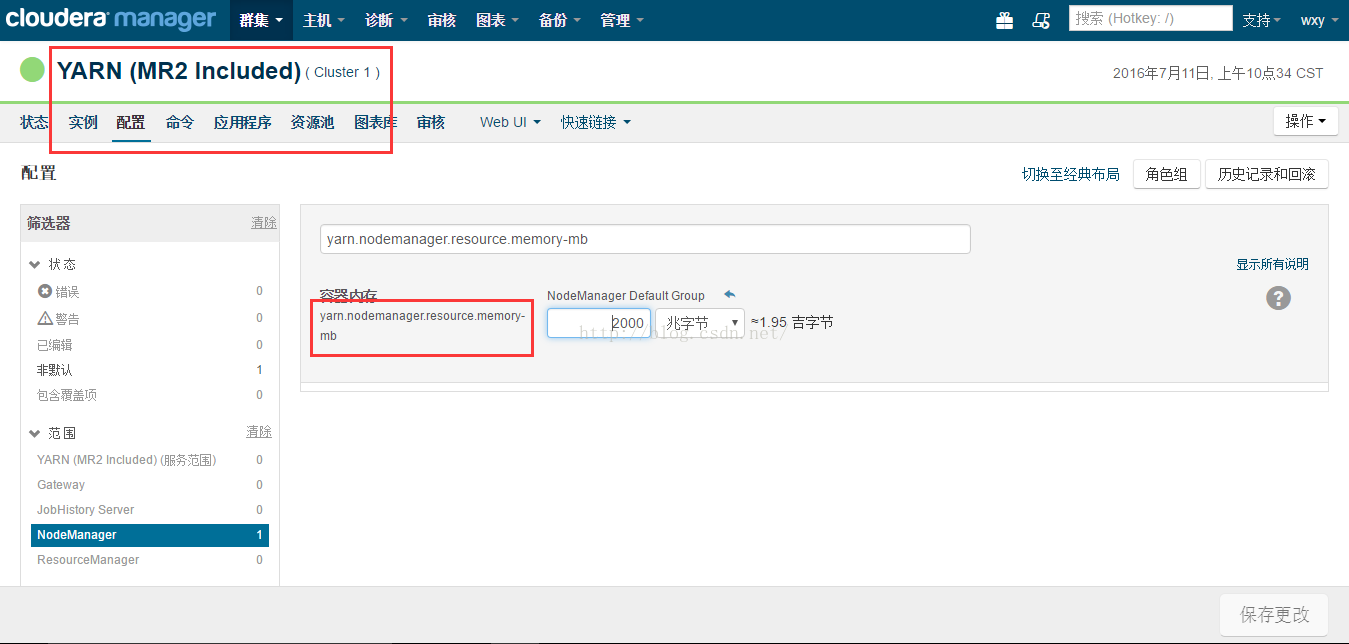Image resolution: width=1349 pixels, height=644 pixels.
Task: Click the Cloudera Manager logo
Action: coord(110,19)
